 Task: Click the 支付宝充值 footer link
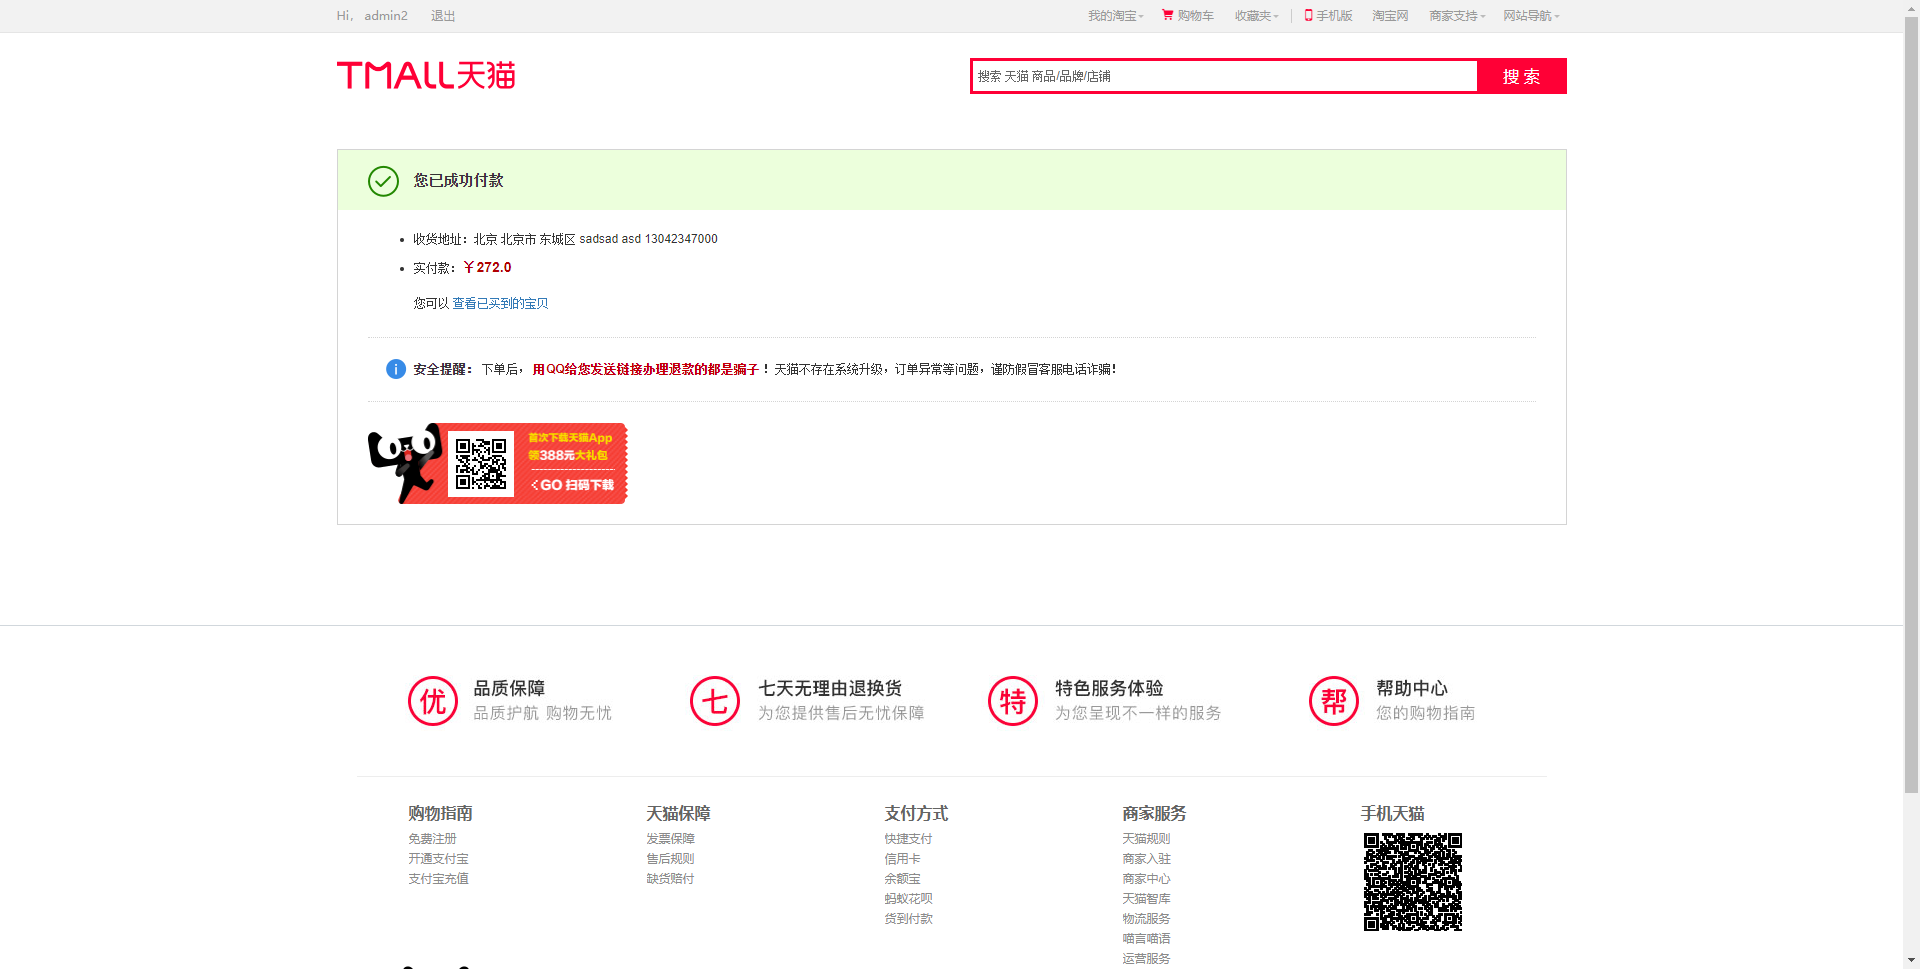click(x=438, y=879)
